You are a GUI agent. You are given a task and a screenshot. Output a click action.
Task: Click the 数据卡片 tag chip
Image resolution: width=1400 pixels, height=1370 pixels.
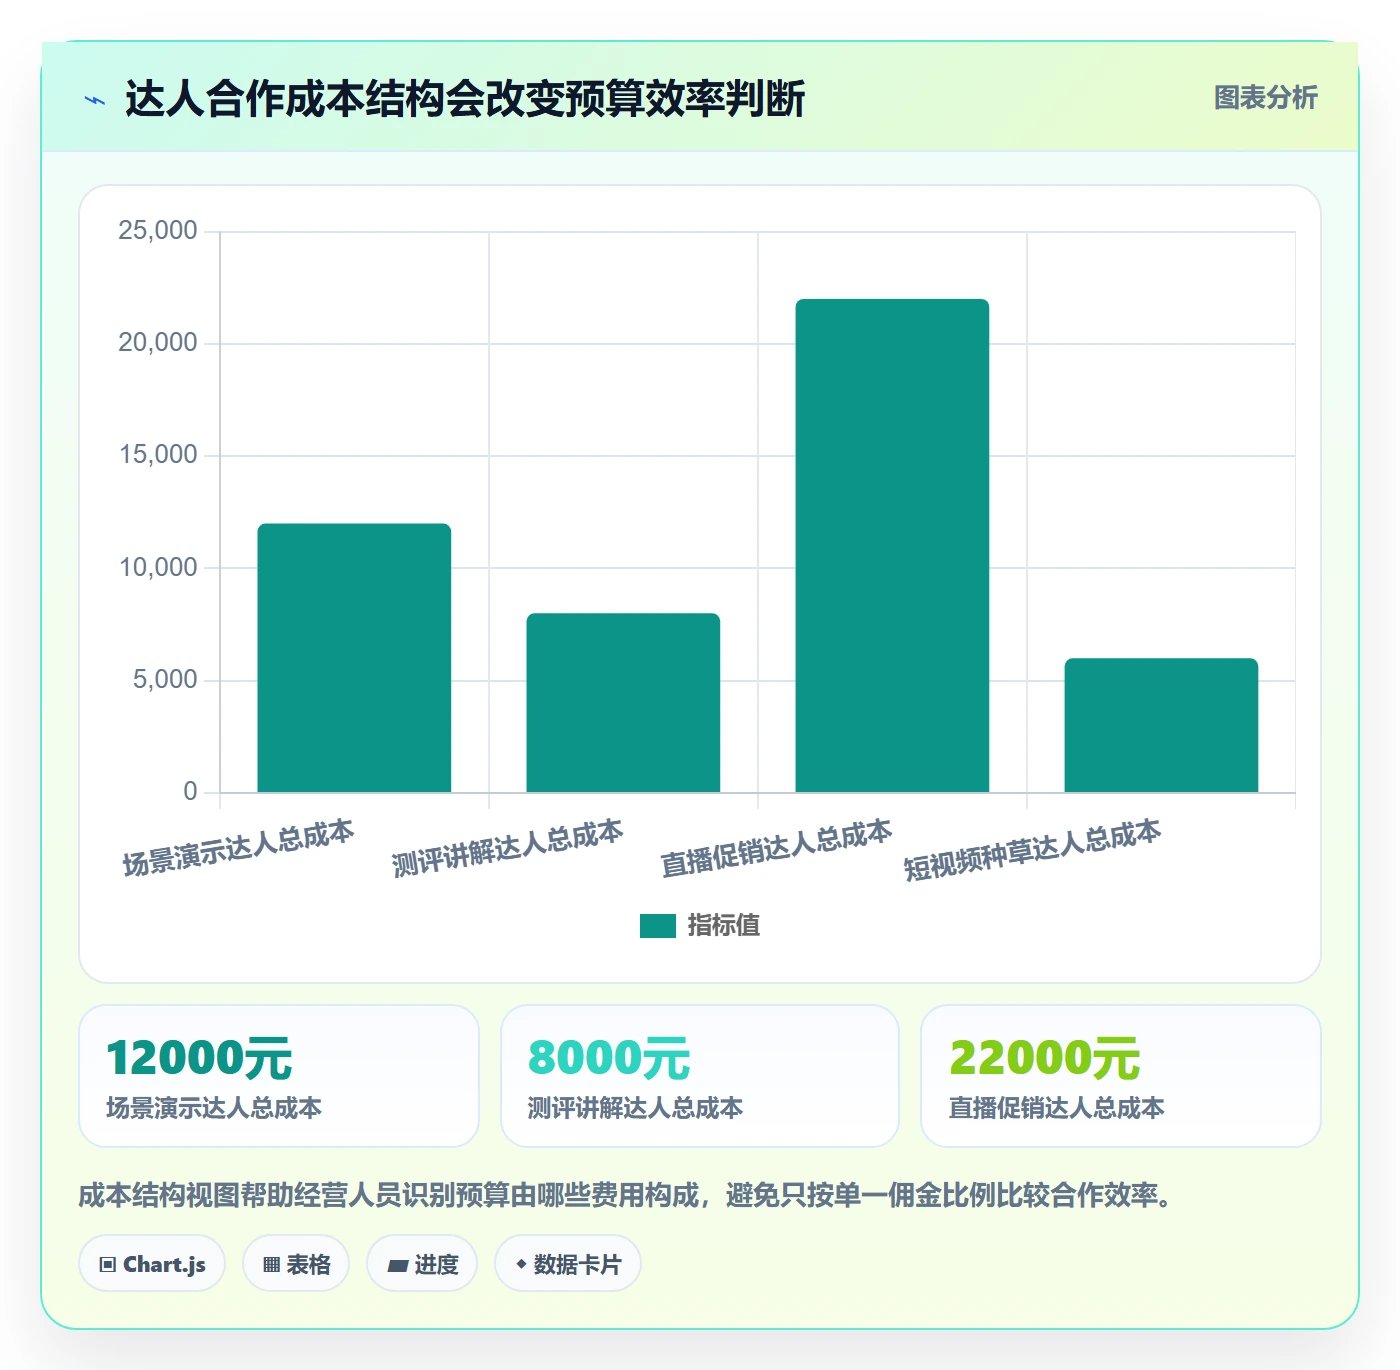[568, 1264]
